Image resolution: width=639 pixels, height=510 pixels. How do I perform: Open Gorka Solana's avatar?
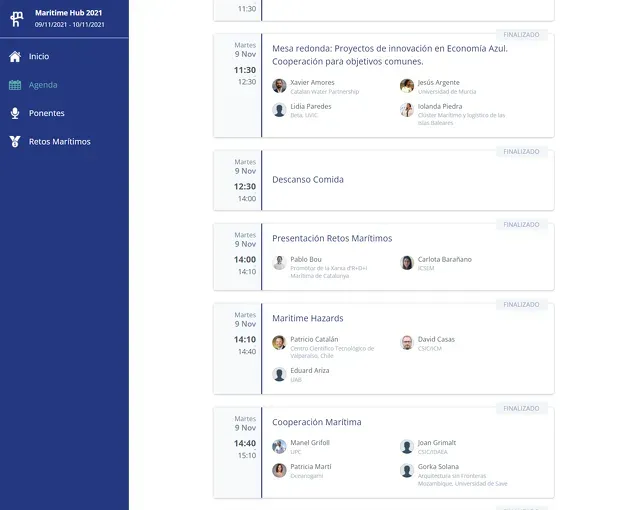407,470
